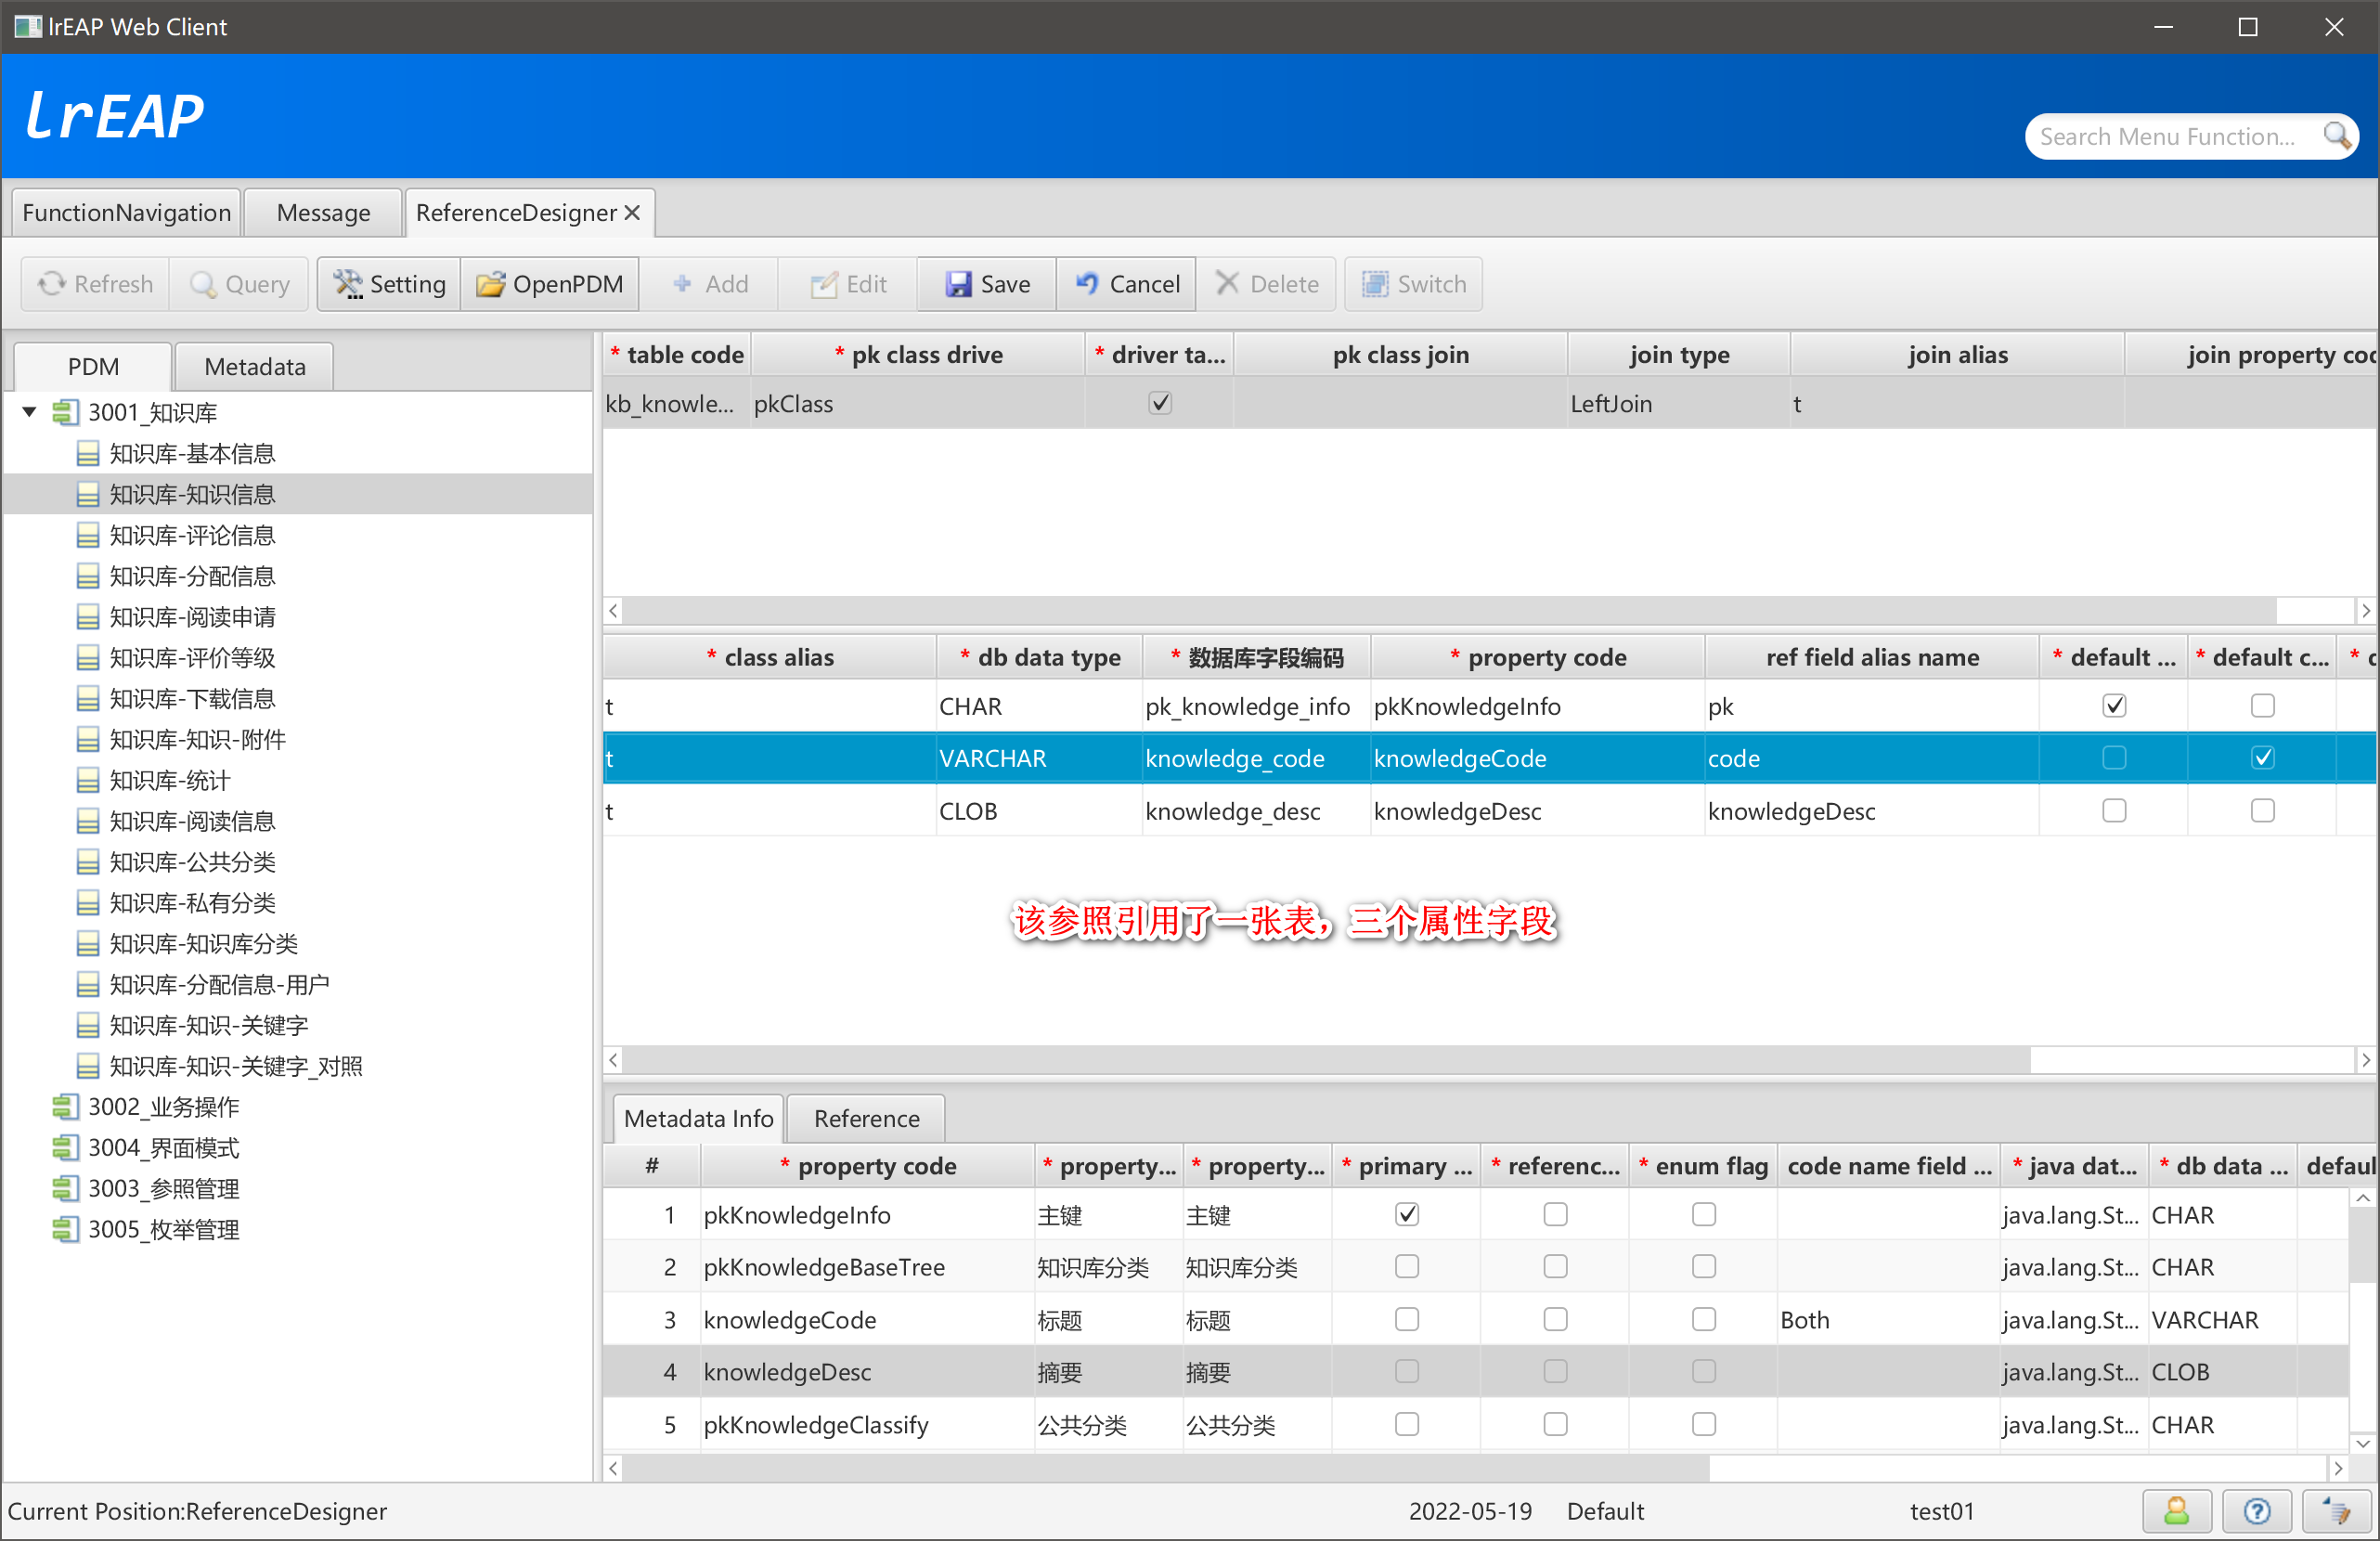Click table icon beside 知识库-下载信息
The width and height of the screenshot is (2380, 1541).
88,698
